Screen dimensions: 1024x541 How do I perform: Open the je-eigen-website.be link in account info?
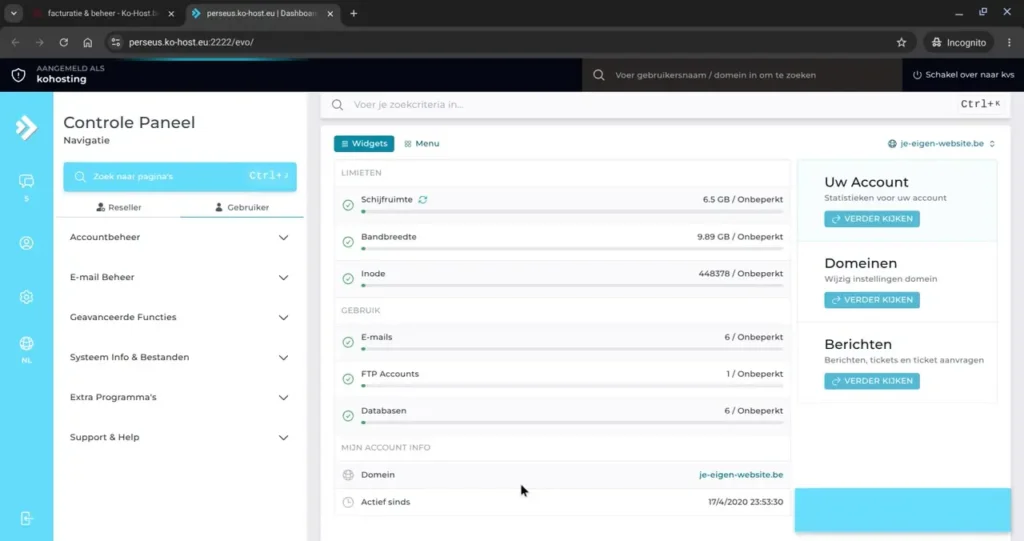point(741,475)
